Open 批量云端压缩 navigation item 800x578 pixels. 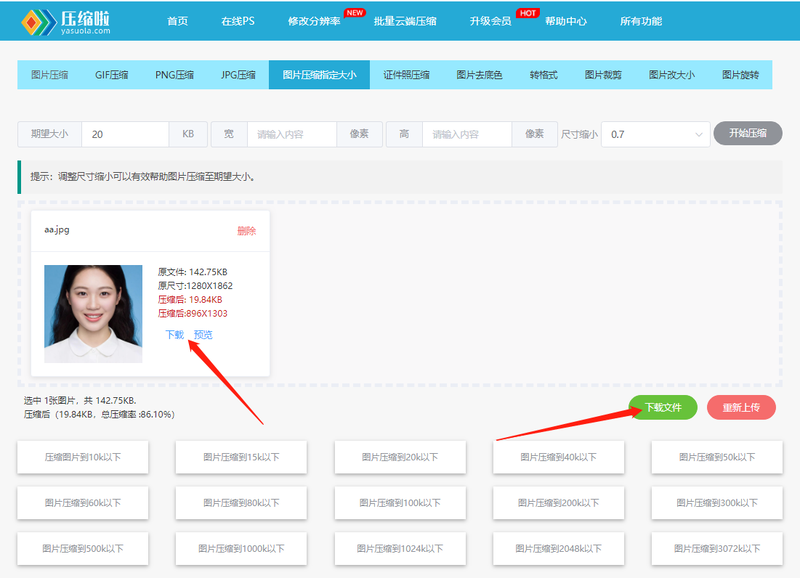click(x=405, y=21)
